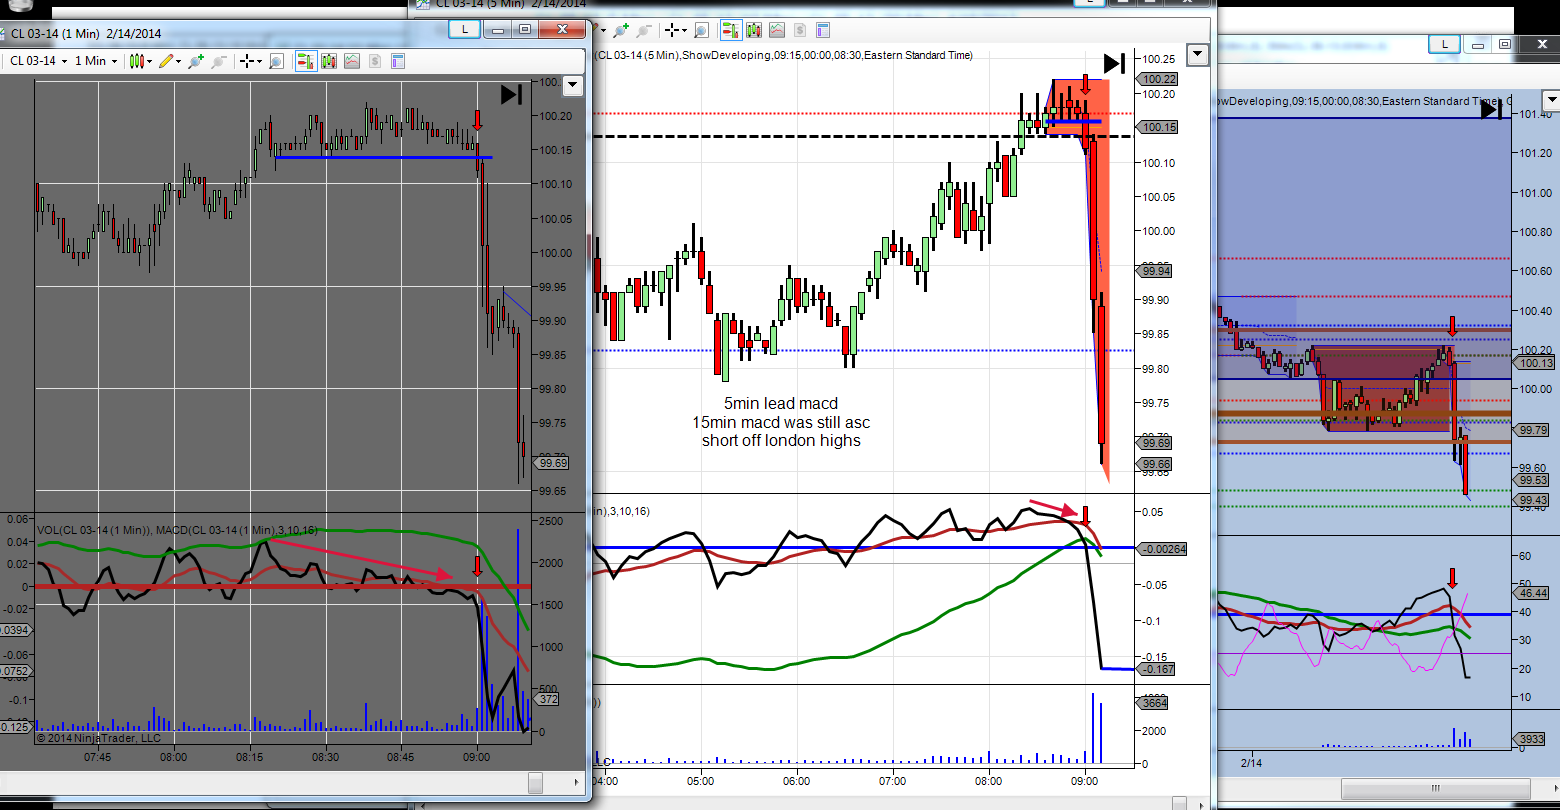The width and height of the screenshot is (1560, 810).
Task: Expand chart style dropdown arrow in 1 Min window
Action: [x=150, y=62]
